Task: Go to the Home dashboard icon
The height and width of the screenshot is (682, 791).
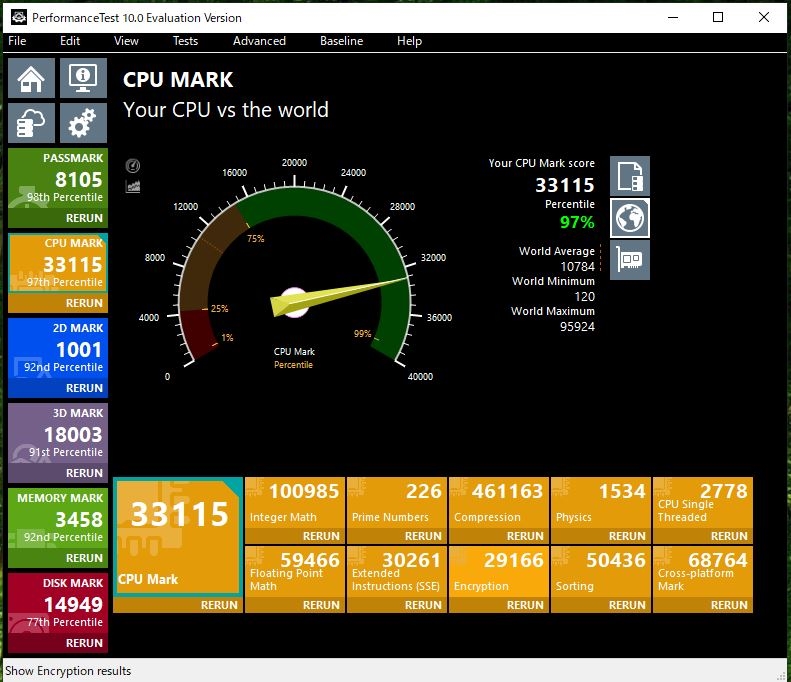Action: coord(31,78)
